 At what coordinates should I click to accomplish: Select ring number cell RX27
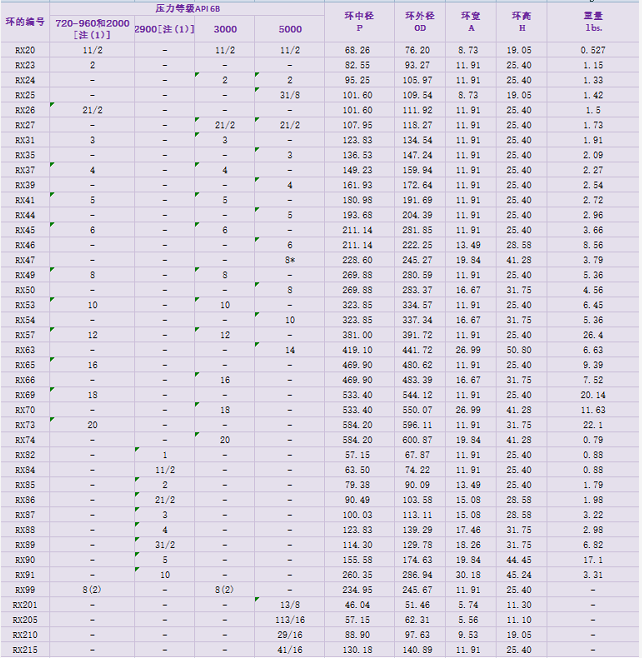click(x=25, y=125)
